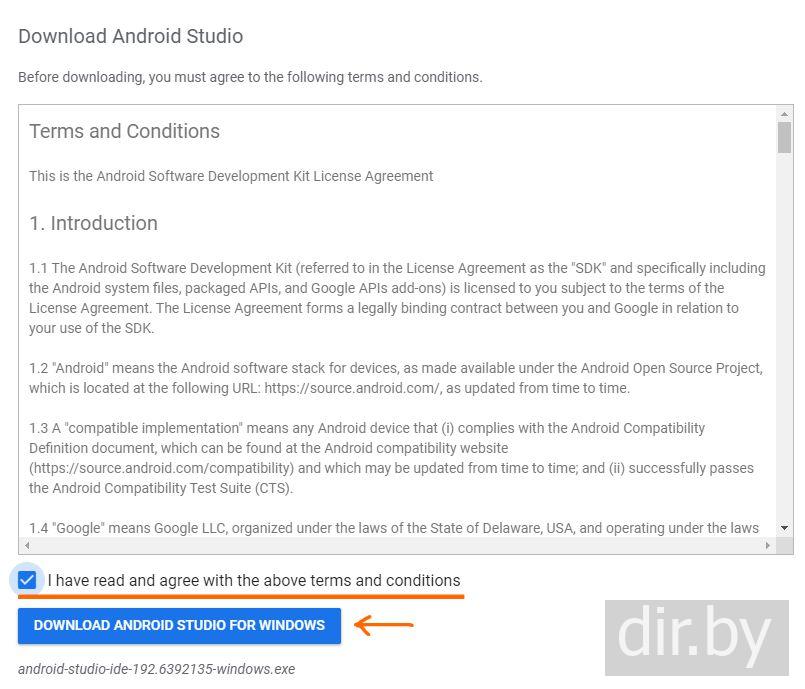
Task: Click the 'I have read and agree' label
Action: tap(254, 581)
